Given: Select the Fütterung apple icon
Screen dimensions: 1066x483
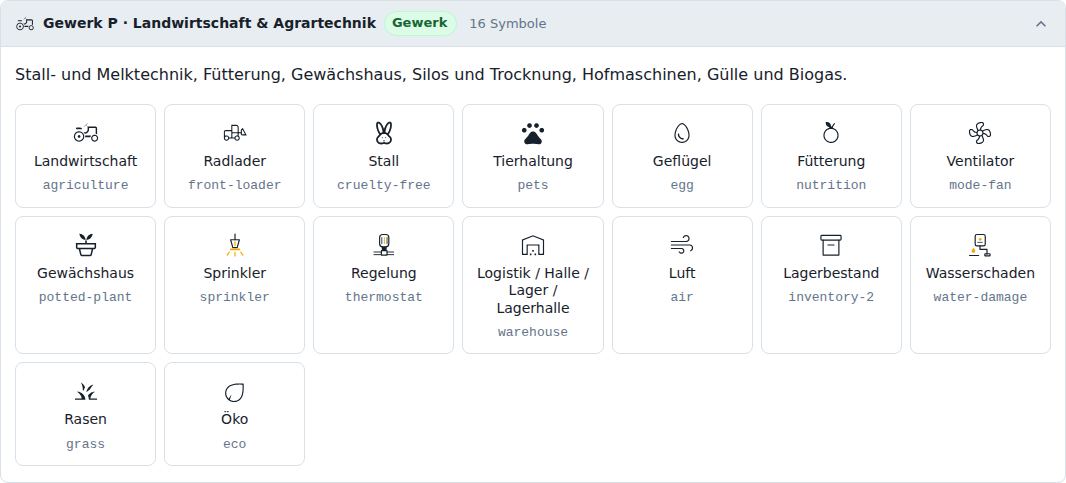Looking at the screenshot, I should pos(831,133).
